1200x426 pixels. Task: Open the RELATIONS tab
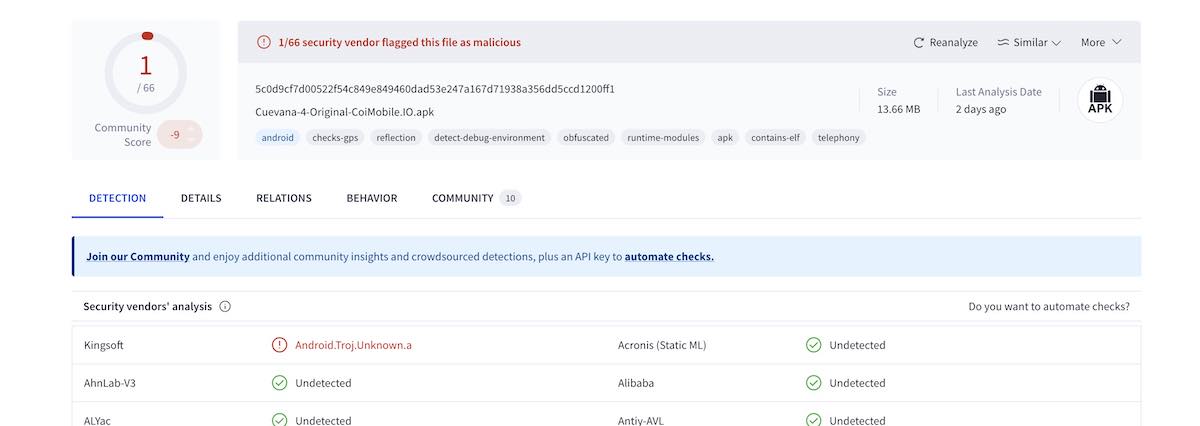click(284, 198)
